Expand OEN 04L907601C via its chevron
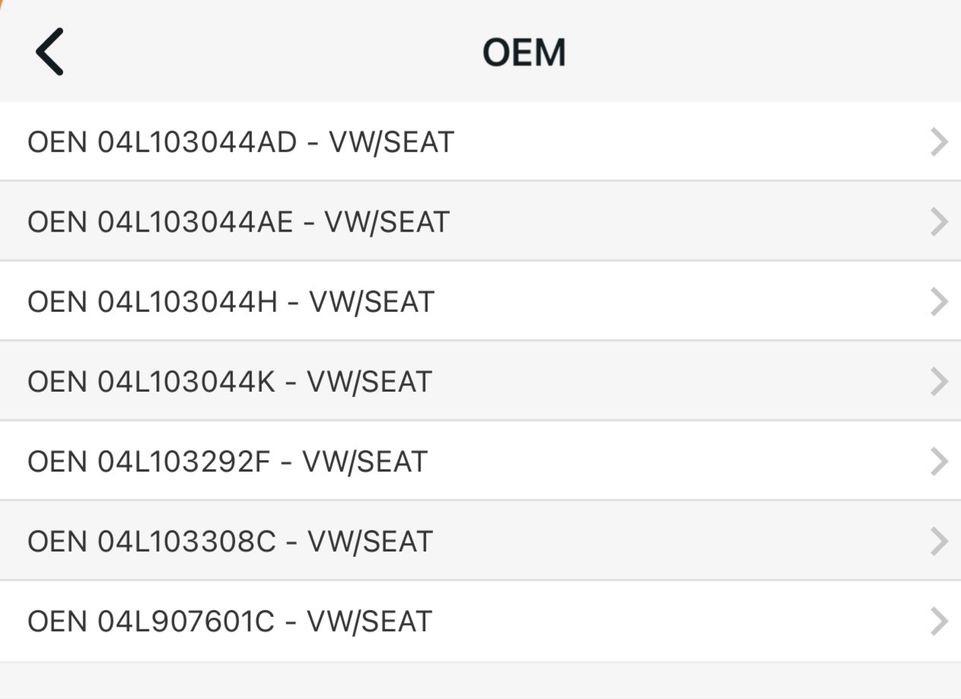The width and height of the screenshot is (961, 699). tap(938, 622)
